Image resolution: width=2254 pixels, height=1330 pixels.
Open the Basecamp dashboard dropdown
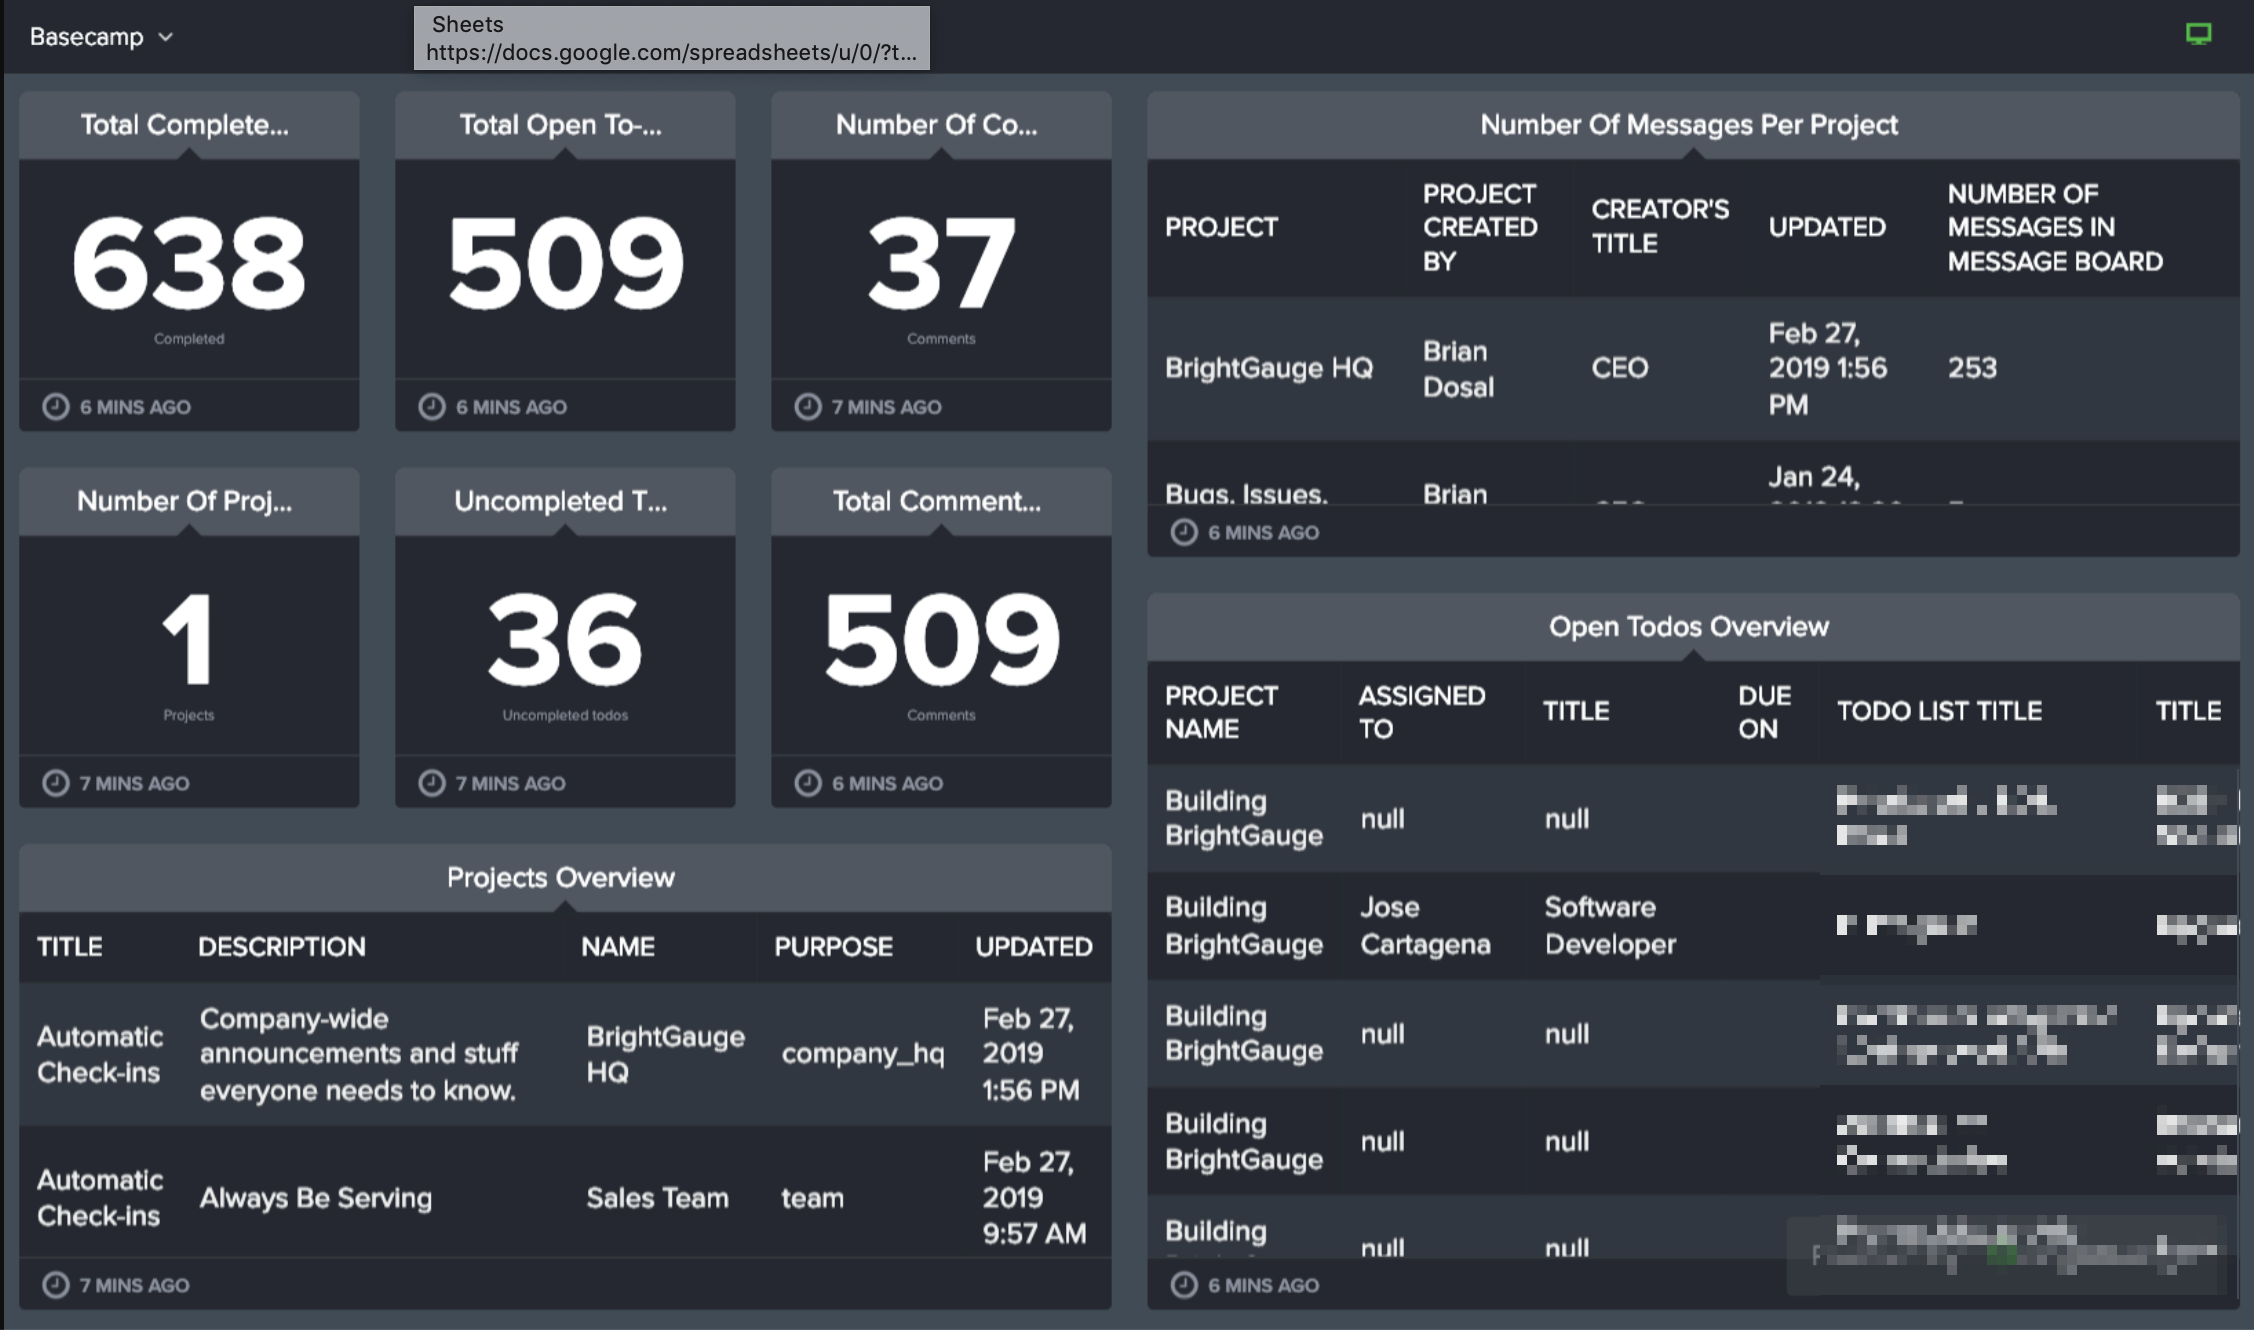click(101, 37)
